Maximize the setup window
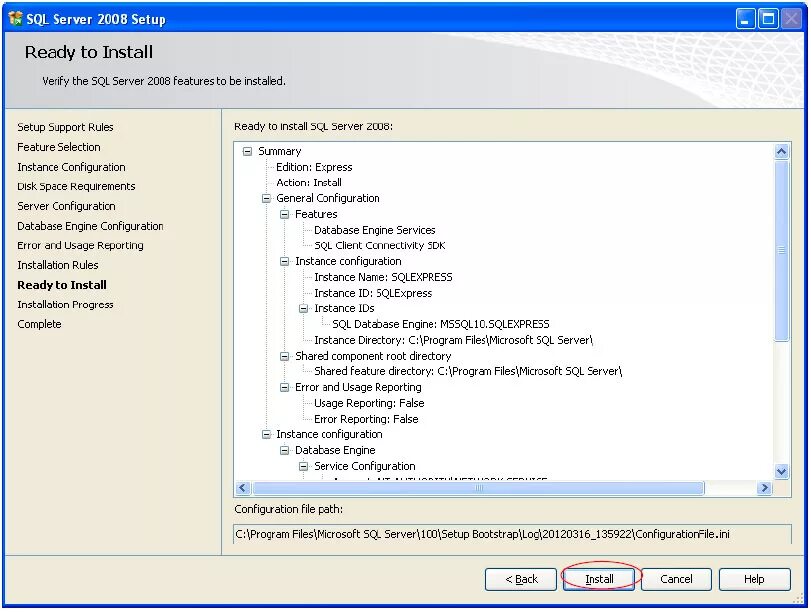Viewport: 811px width, 612px height. pos(769,19)
